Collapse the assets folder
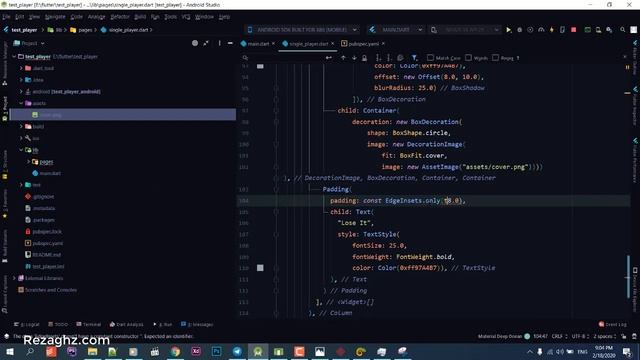Screen dimensions: 640x360 (x=21, y=103)
